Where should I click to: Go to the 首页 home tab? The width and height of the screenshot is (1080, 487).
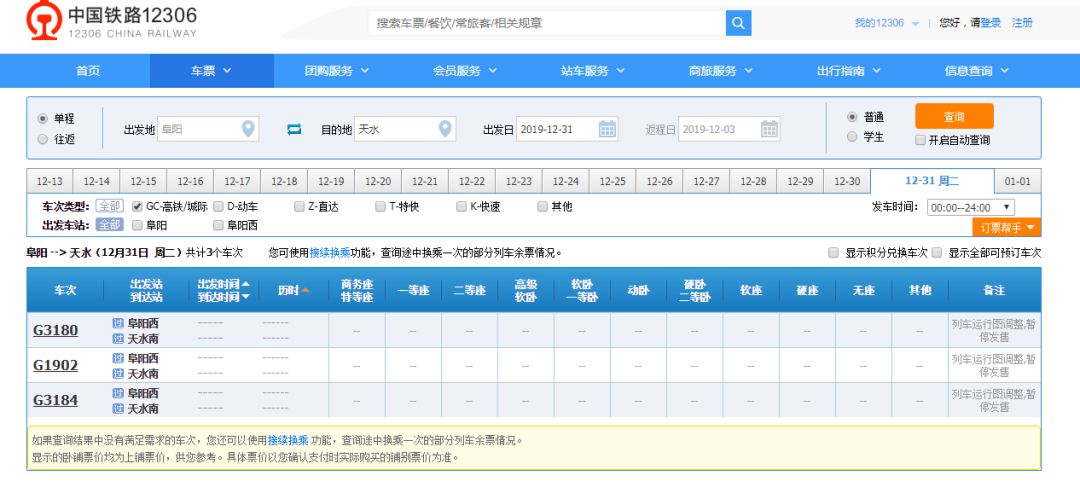88,70
